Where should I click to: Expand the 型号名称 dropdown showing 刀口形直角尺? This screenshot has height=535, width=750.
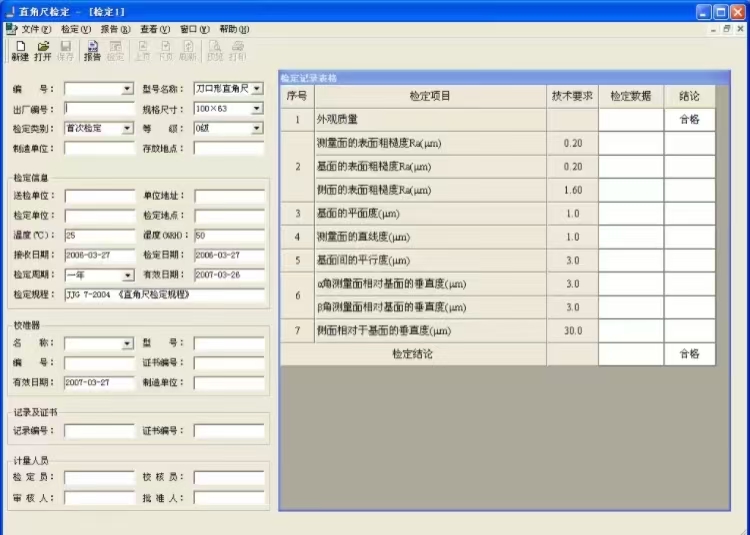257,89
